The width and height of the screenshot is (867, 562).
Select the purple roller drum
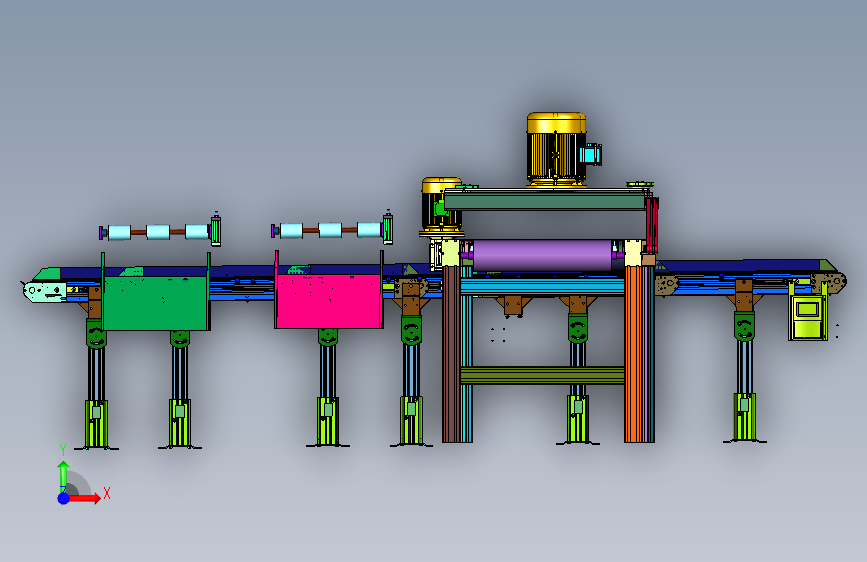click(542, 255)
